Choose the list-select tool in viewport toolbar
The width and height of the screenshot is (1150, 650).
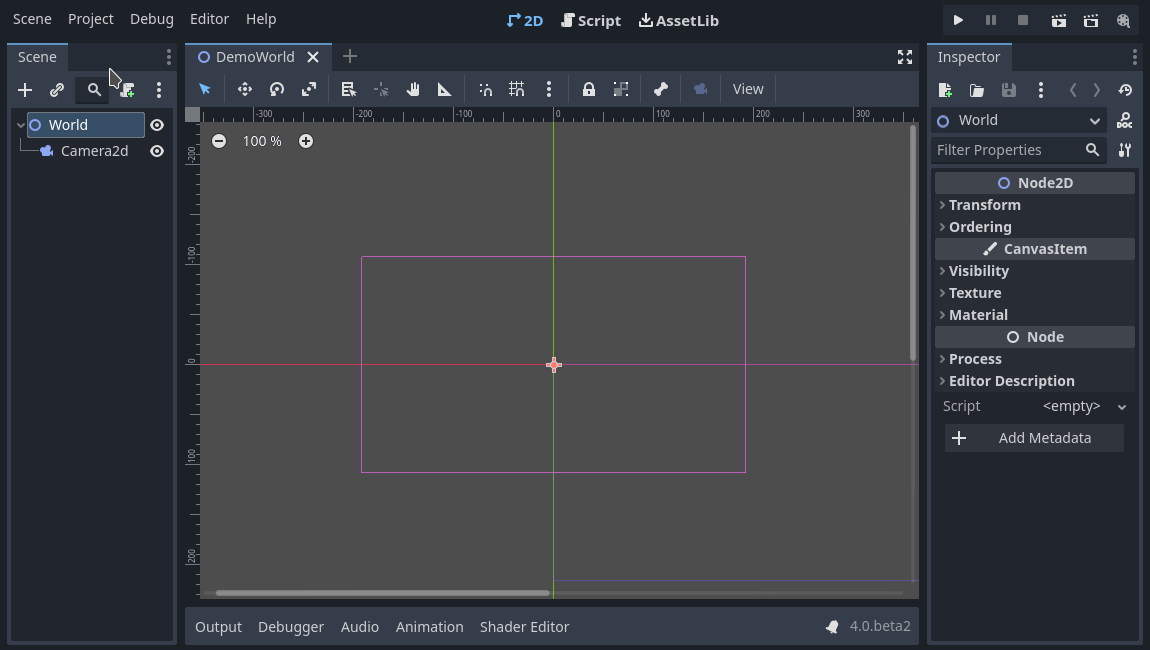pos(348,89)
